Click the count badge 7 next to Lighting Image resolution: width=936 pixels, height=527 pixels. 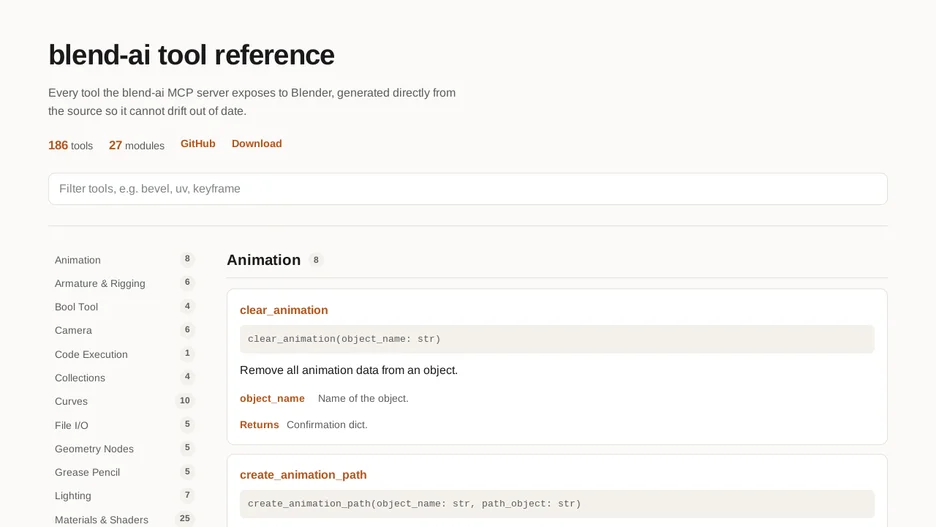[x=187, y=495]
